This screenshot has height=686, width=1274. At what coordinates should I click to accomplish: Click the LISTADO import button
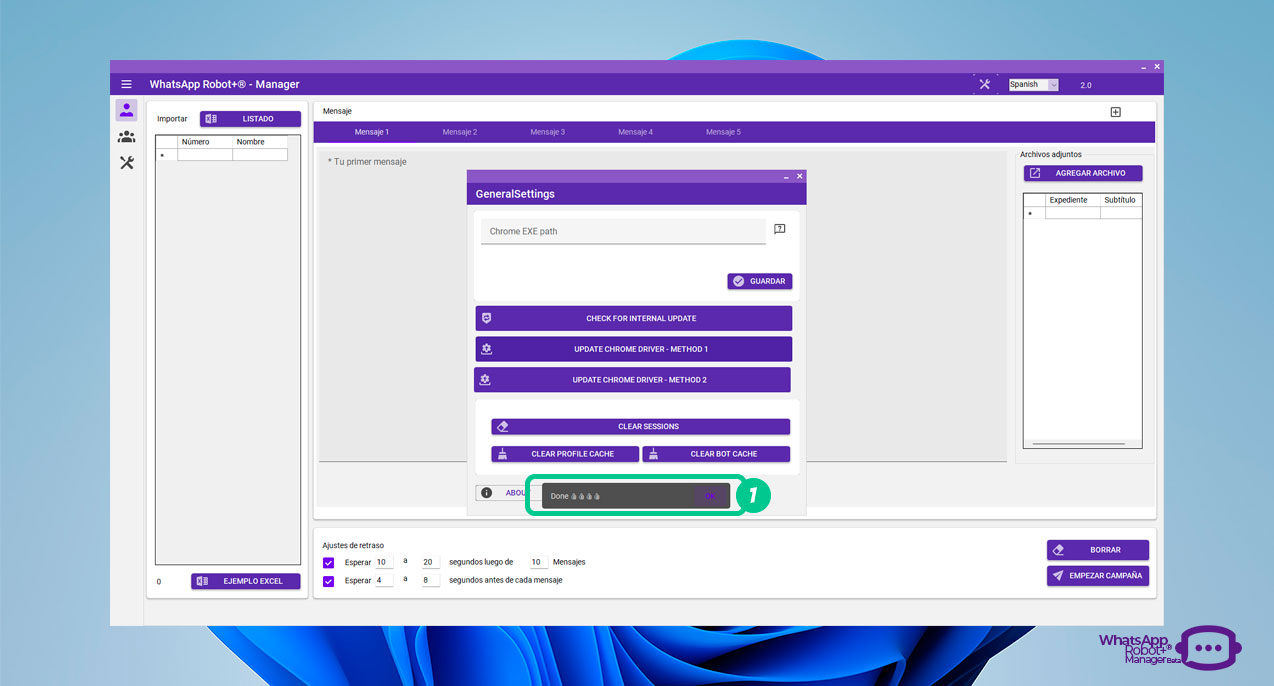[250, 119]
